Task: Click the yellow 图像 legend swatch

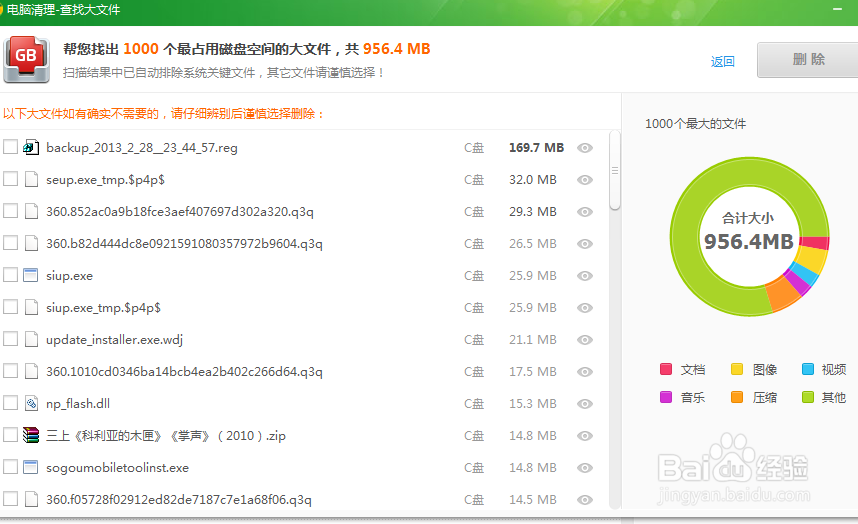Action: tap(737, 369)
